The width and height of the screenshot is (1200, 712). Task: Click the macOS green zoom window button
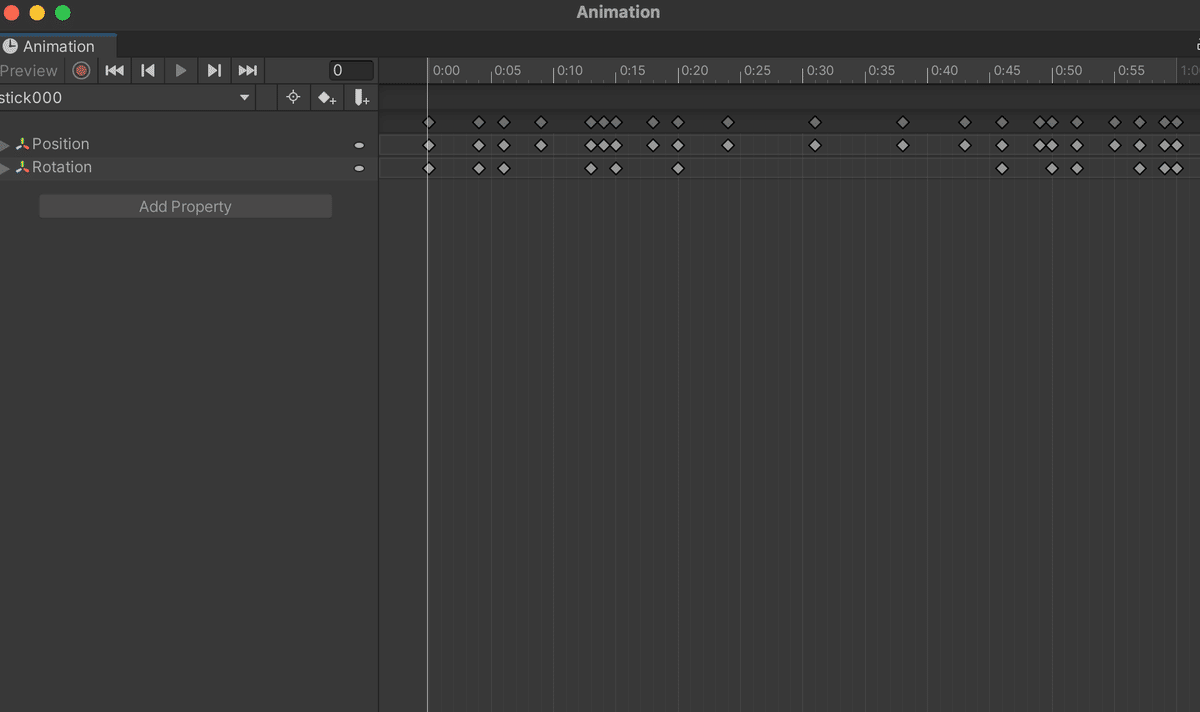coord(62,13)
